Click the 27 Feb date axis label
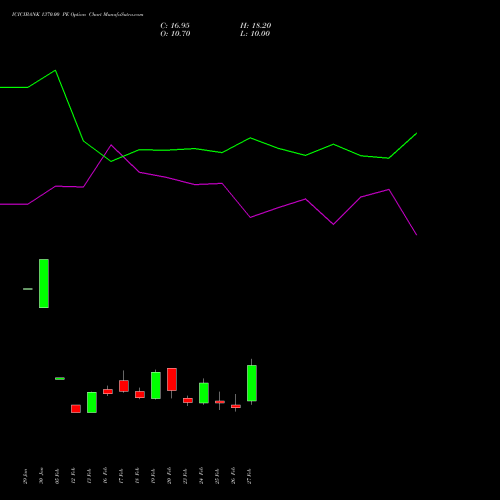This screenshot has width=500, height=500. [x=249, y=476]
